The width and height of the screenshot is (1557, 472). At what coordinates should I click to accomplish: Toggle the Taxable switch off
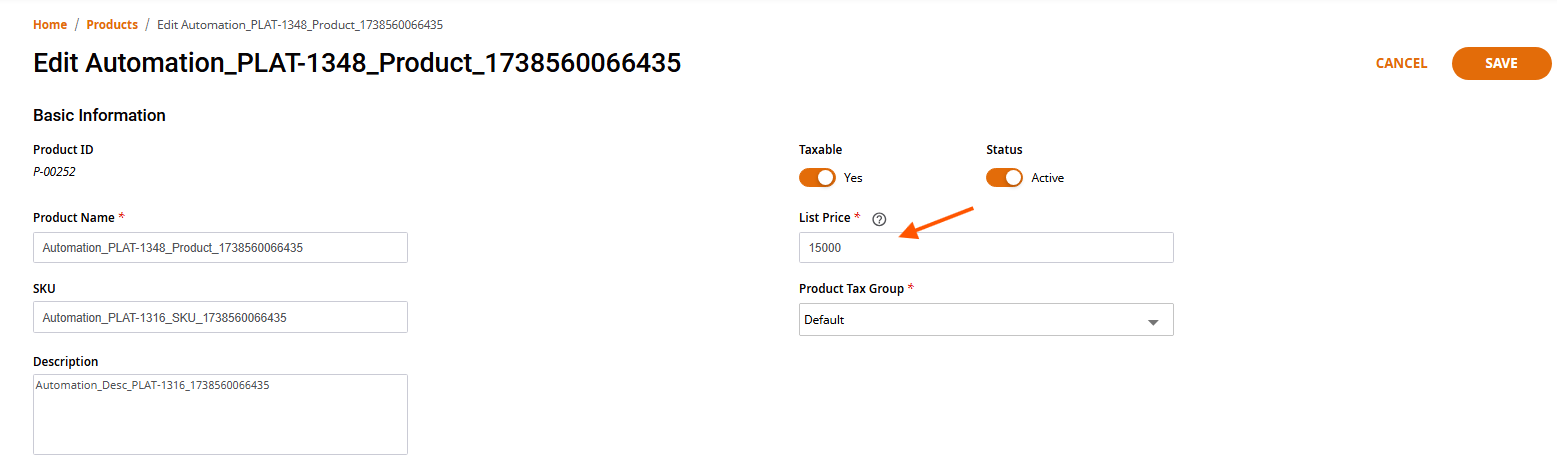click(817, 177)
